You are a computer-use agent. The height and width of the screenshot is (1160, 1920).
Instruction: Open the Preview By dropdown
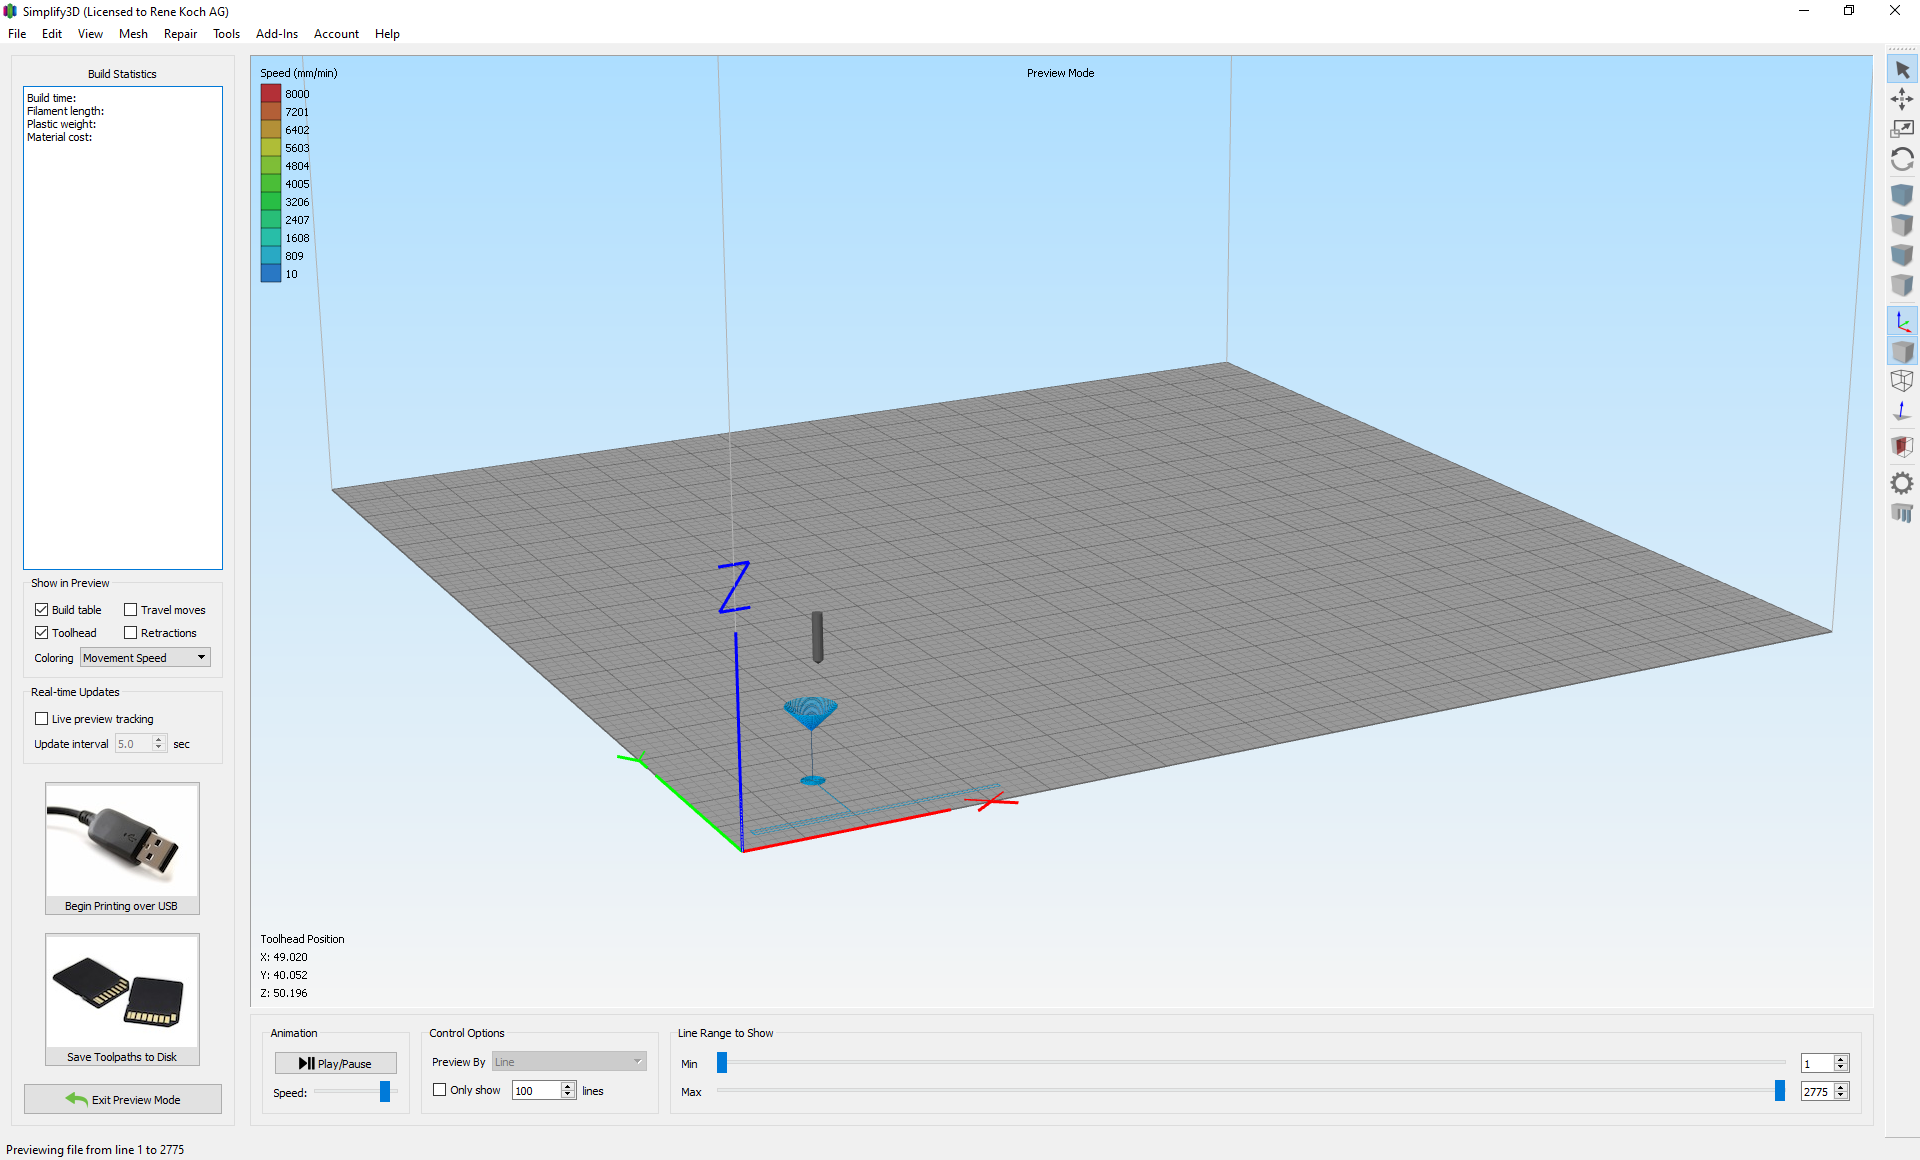pyautogui.click(x=567, y=1061)
